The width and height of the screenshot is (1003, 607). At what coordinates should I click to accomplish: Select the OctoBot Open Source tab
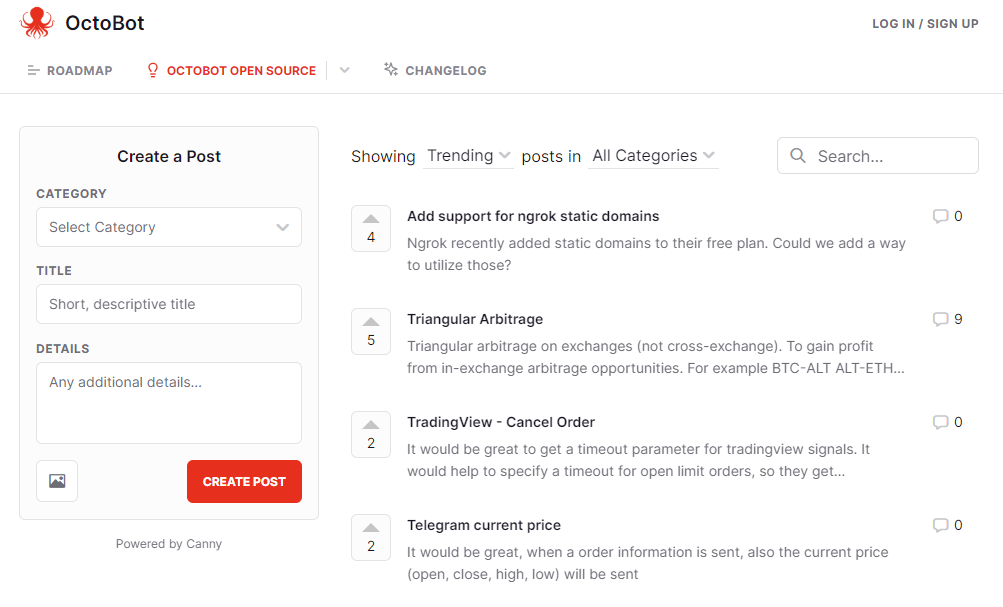(232, 70)
